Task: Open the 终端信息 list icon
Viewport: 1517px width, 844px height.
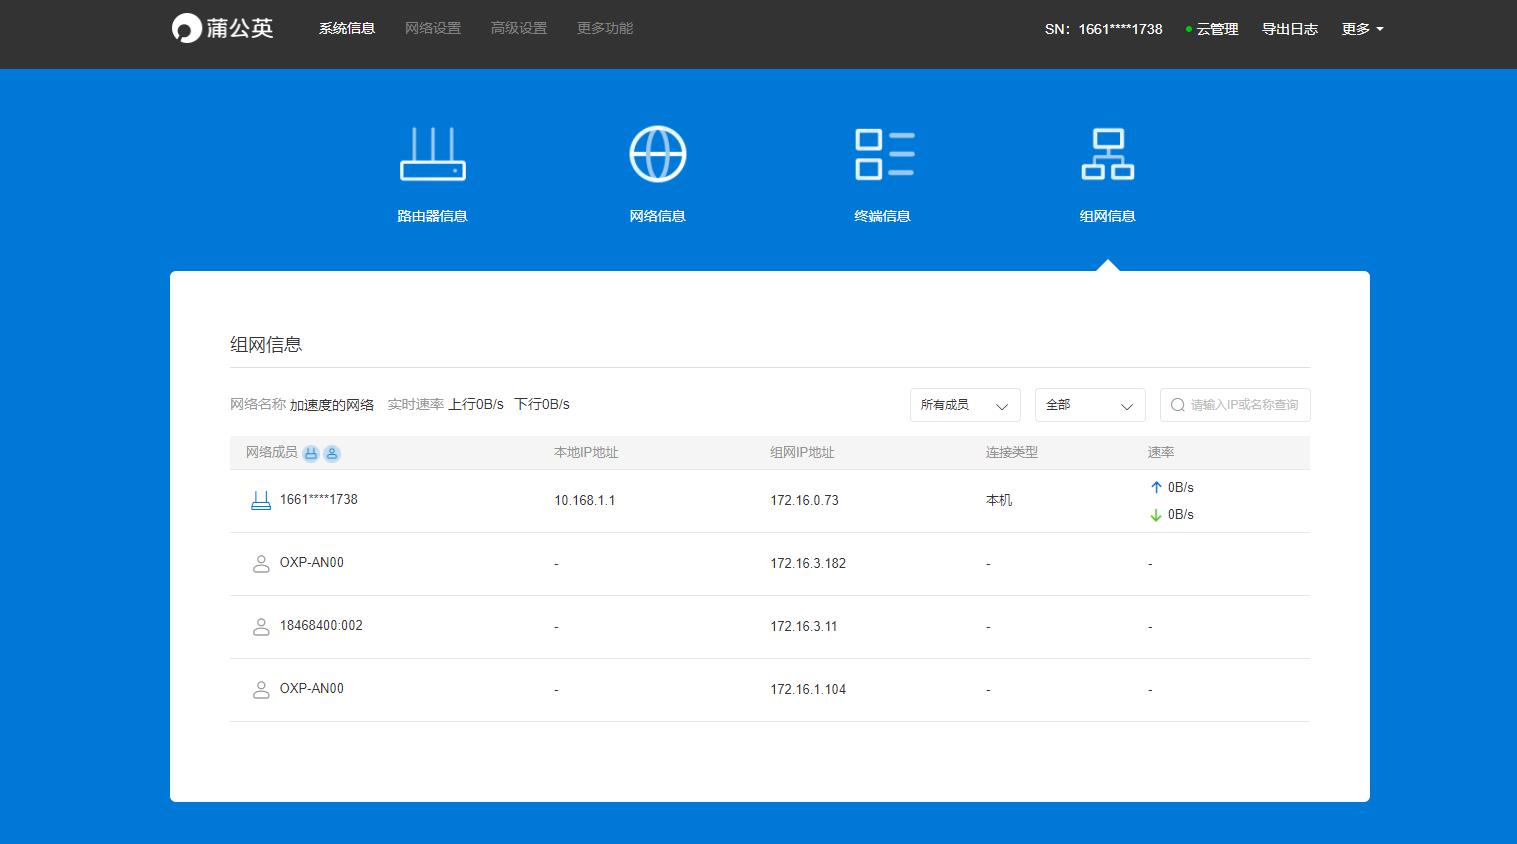Action: [883, 154]
